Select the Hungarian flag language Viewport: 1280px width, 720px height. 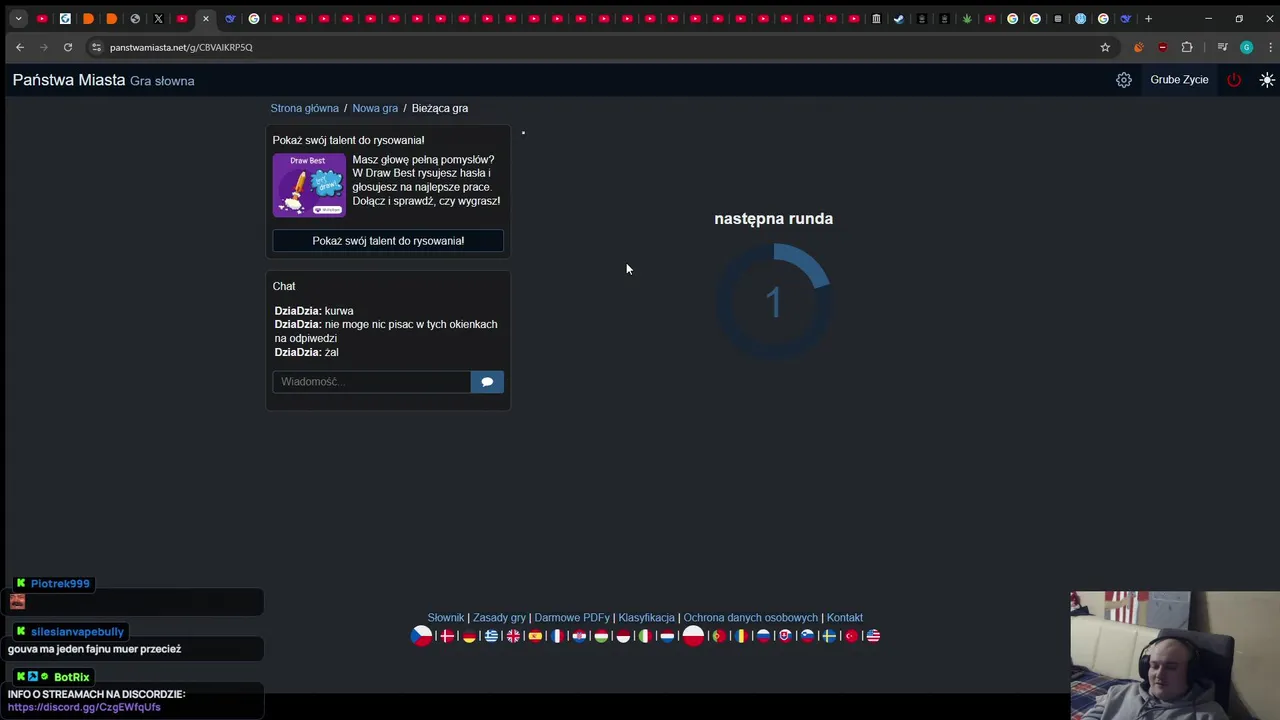tap(601, 636)
